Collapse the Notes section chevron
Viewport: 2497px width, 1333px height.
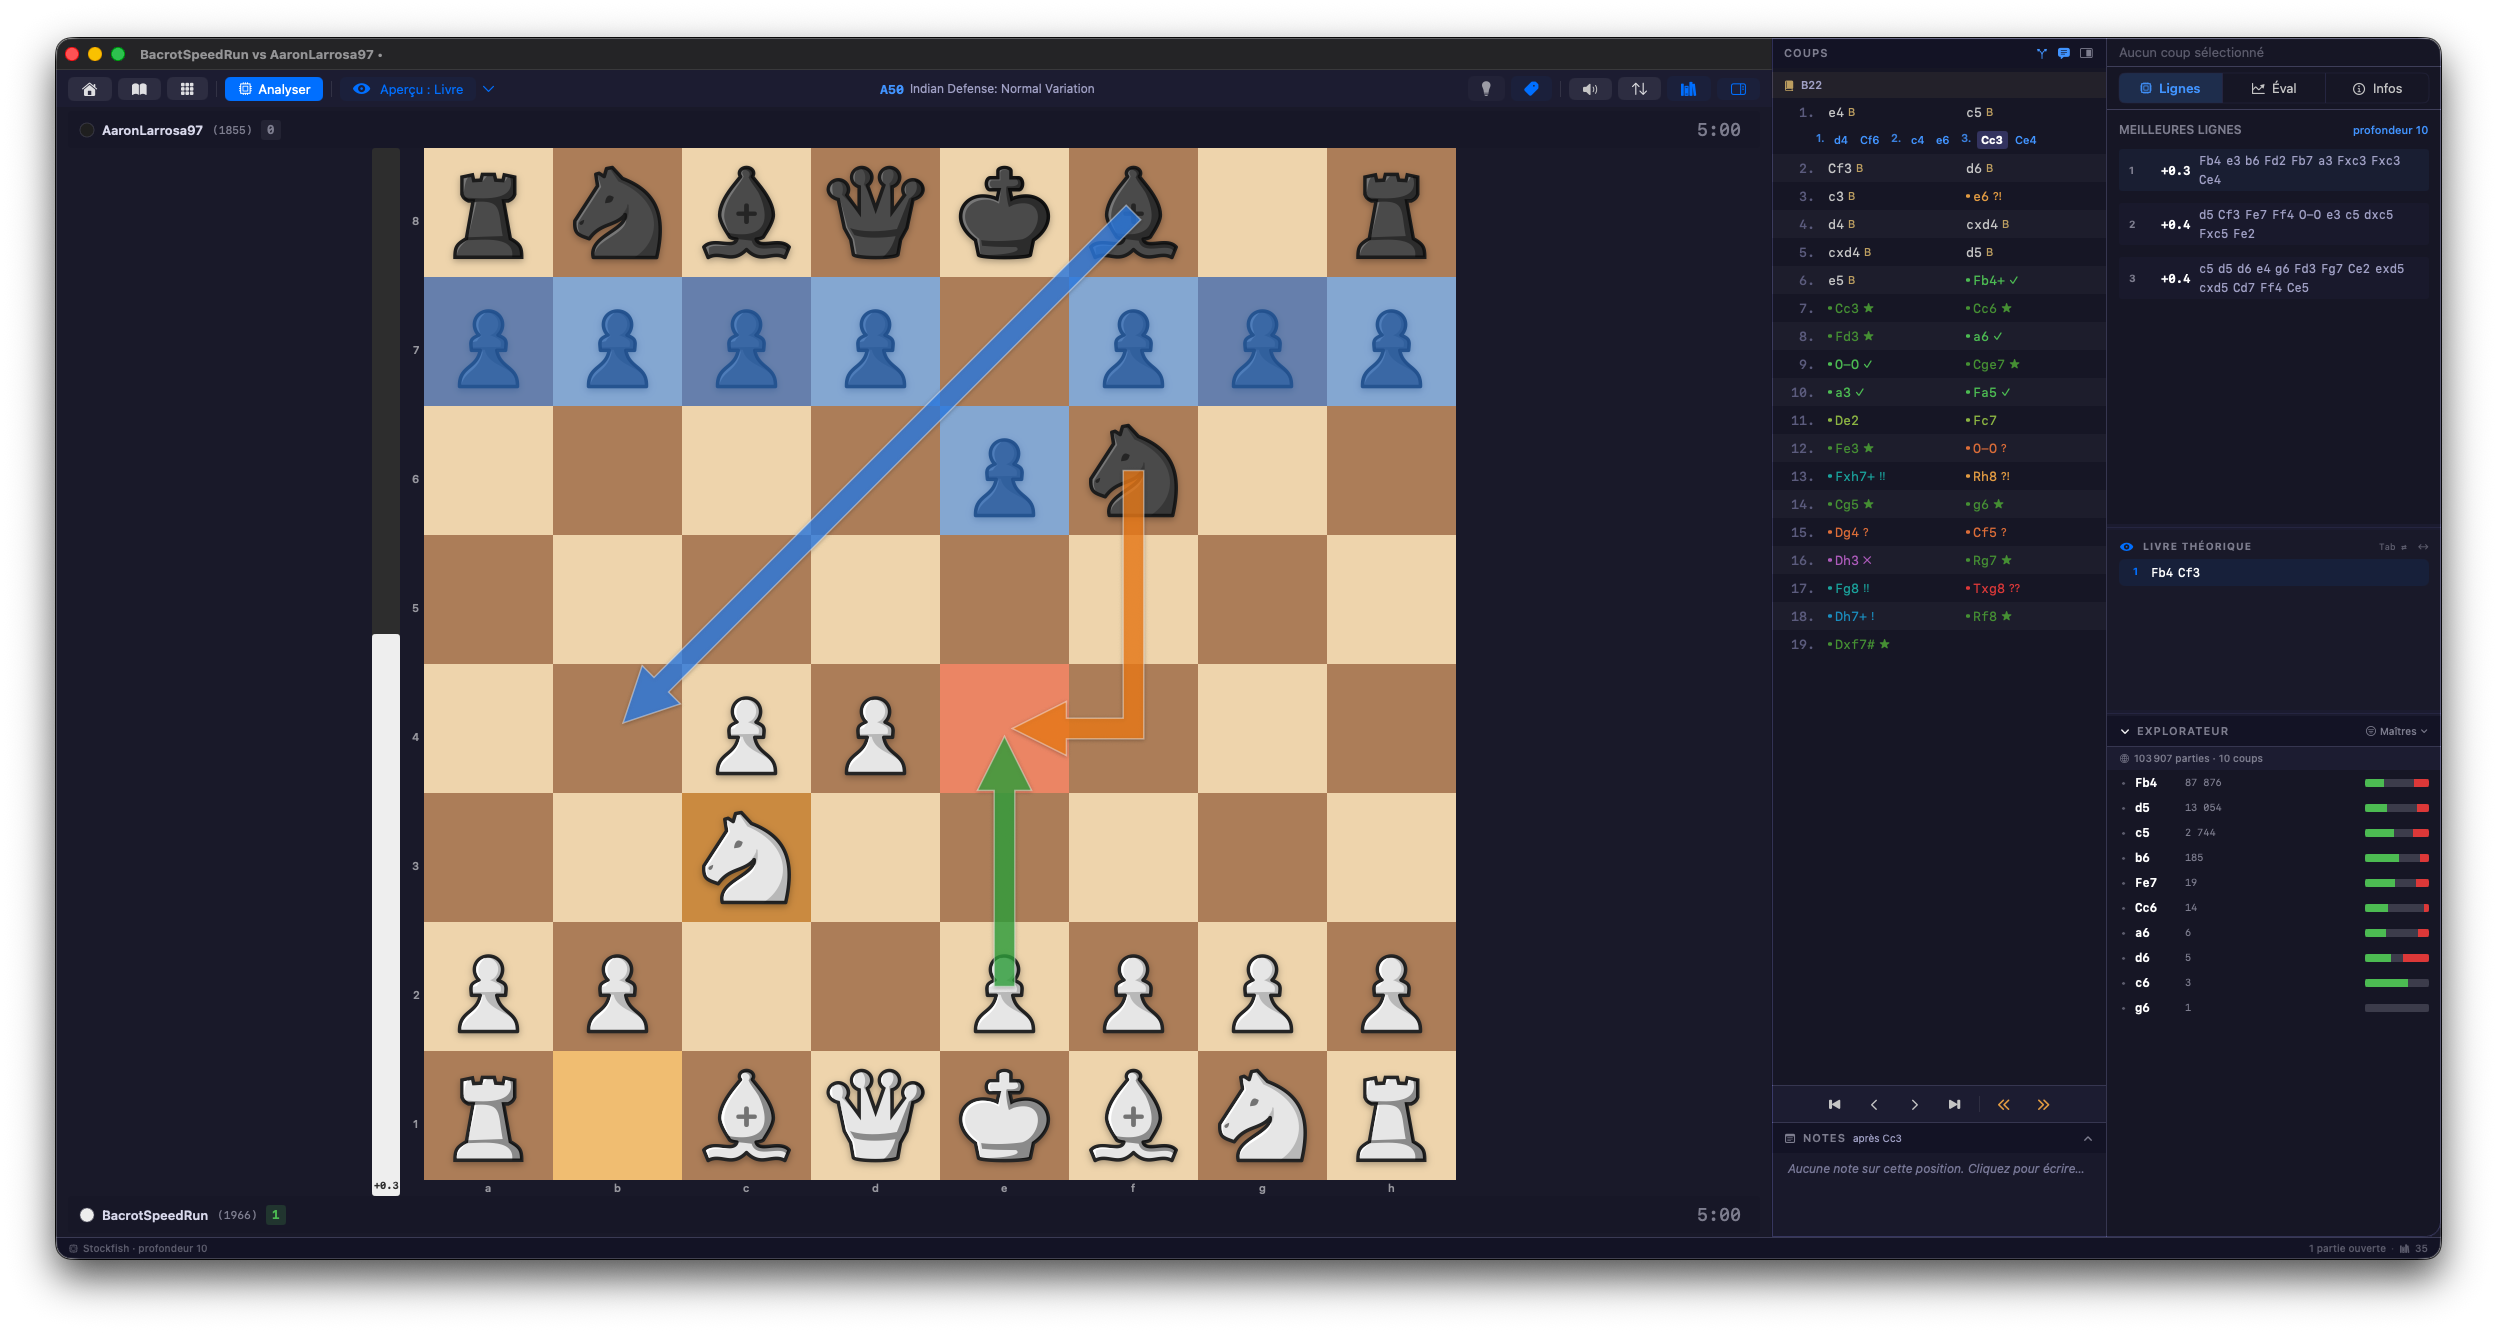2088,1138
